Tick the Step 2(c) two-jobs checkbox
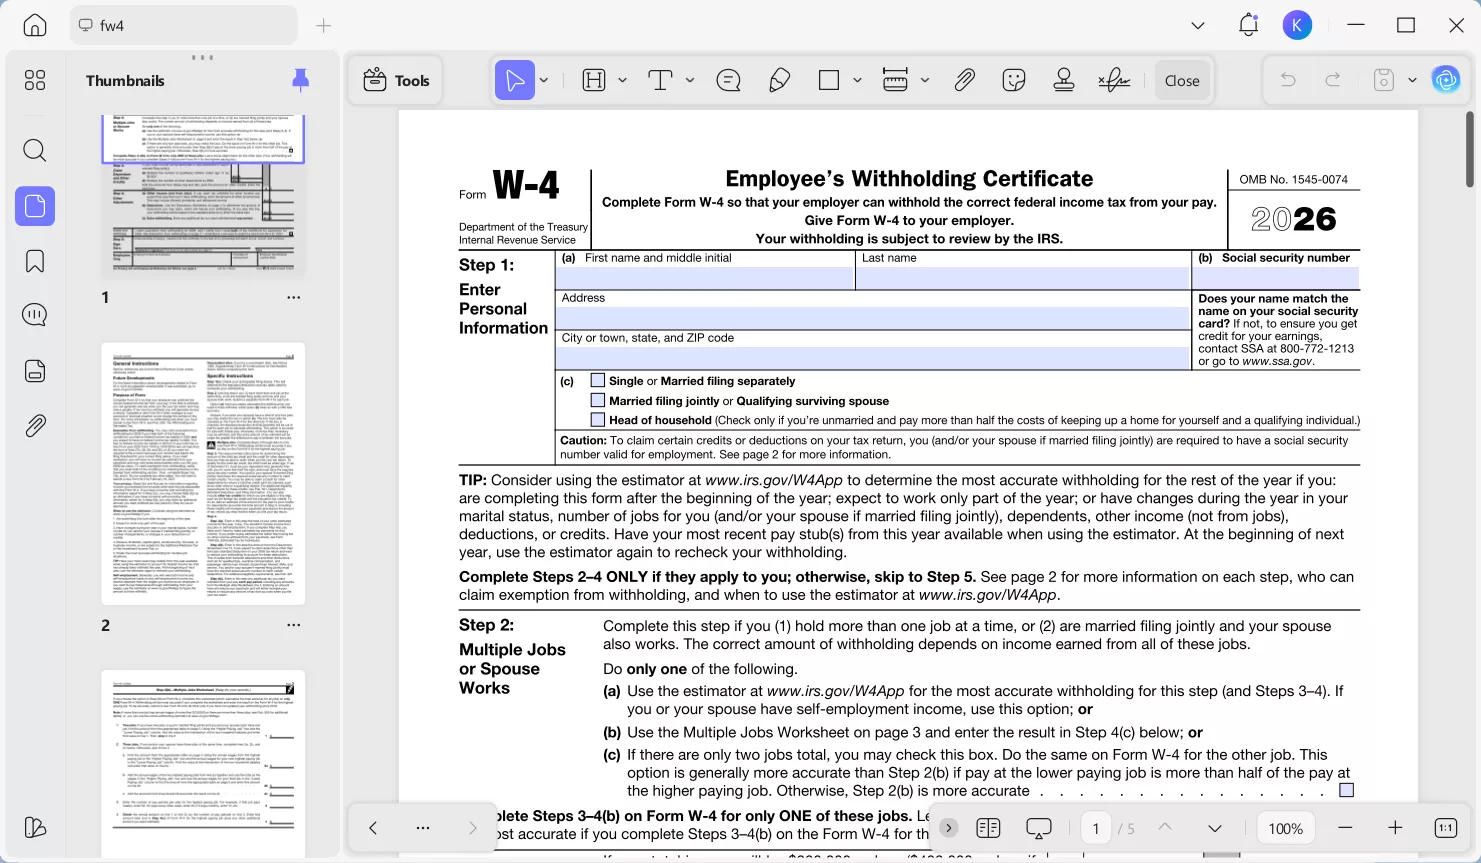Image resolution: width=1481 pixels, height=863 pixels. coord(1346,790)
